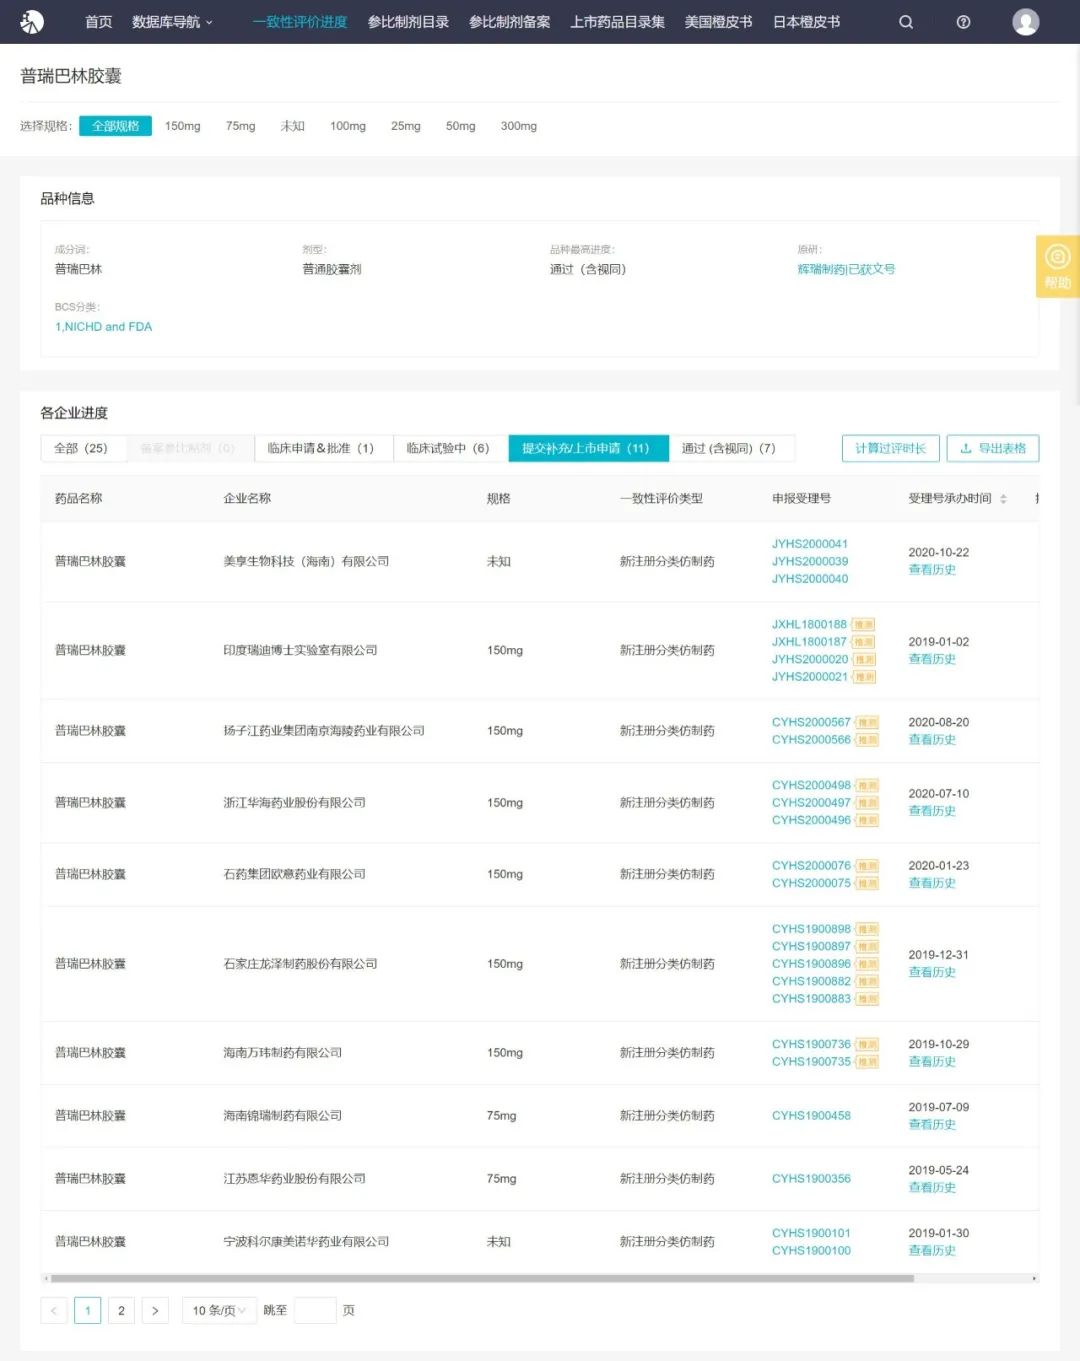The image size is (1080, 1361).
Task: View 查看历史 for the 2019-05-24 row
Action: [x=932, y=1188]
